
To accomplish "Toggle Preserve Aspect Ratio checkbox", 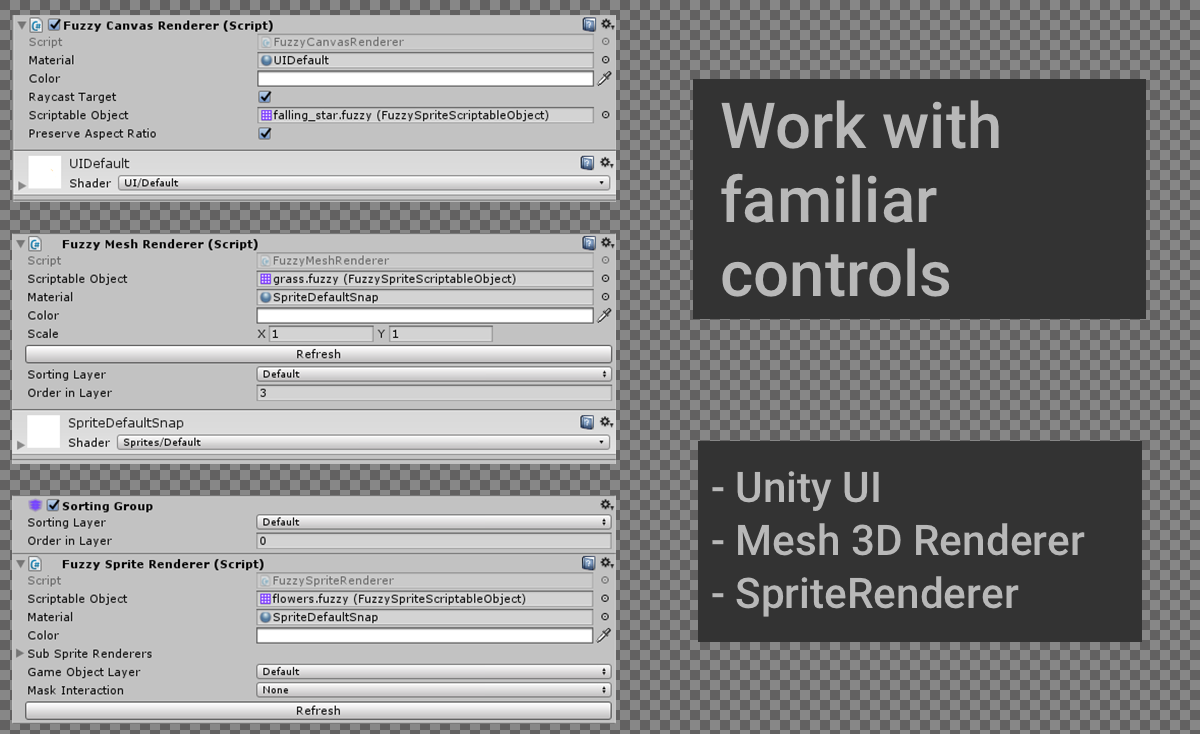I will (265, 133).
